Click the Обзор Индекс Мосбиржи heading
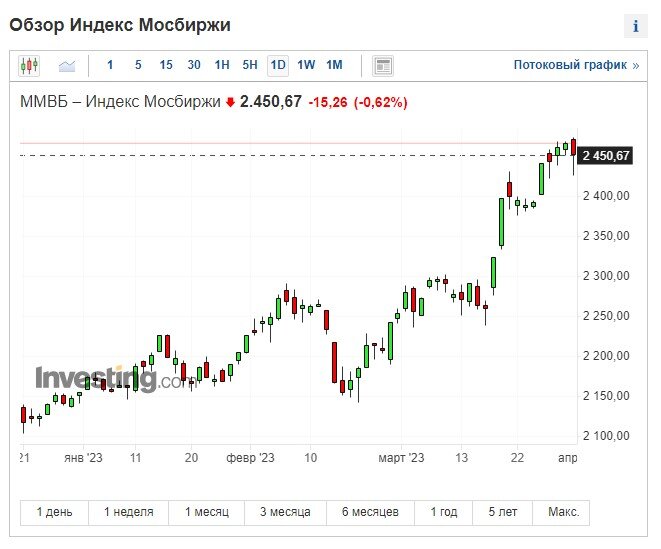The image size is (661, 549). coord(120,25)
